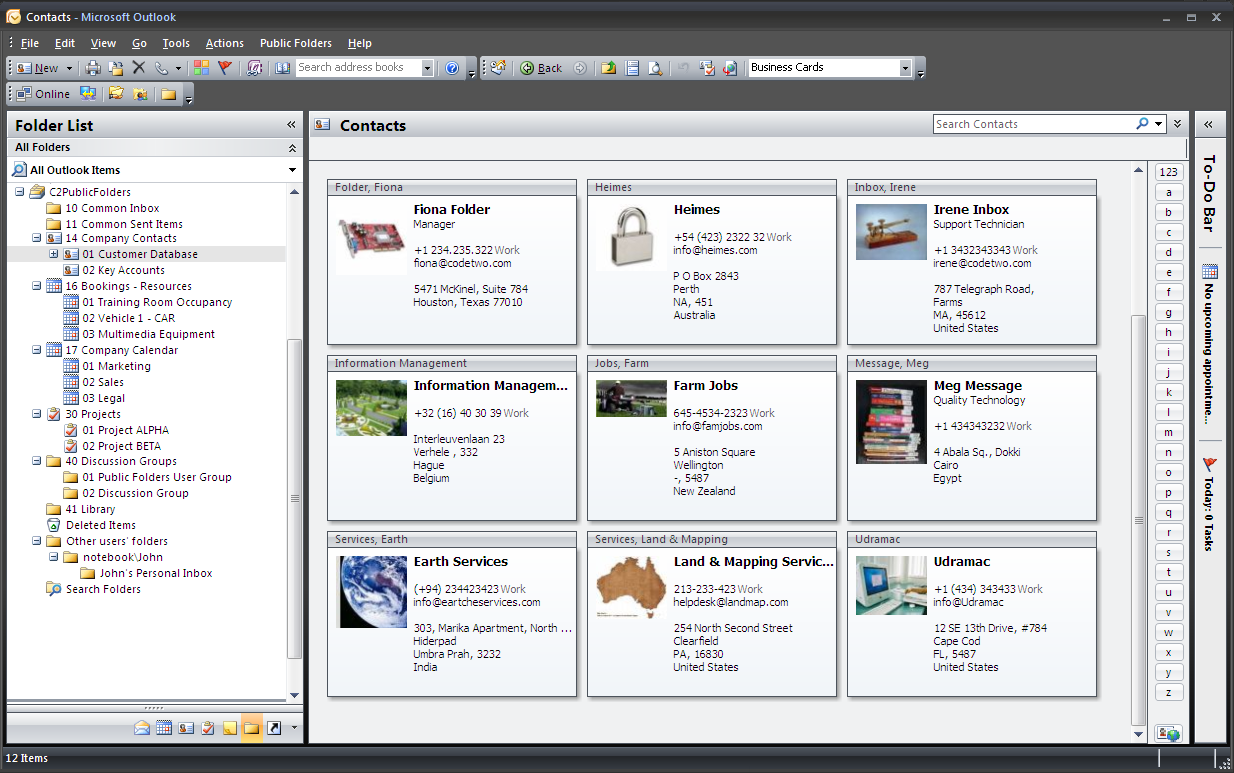Viewport: 1234px width, 773px height.
Task: Click the blue Help question mark icon
Action: tap(452, 68)
